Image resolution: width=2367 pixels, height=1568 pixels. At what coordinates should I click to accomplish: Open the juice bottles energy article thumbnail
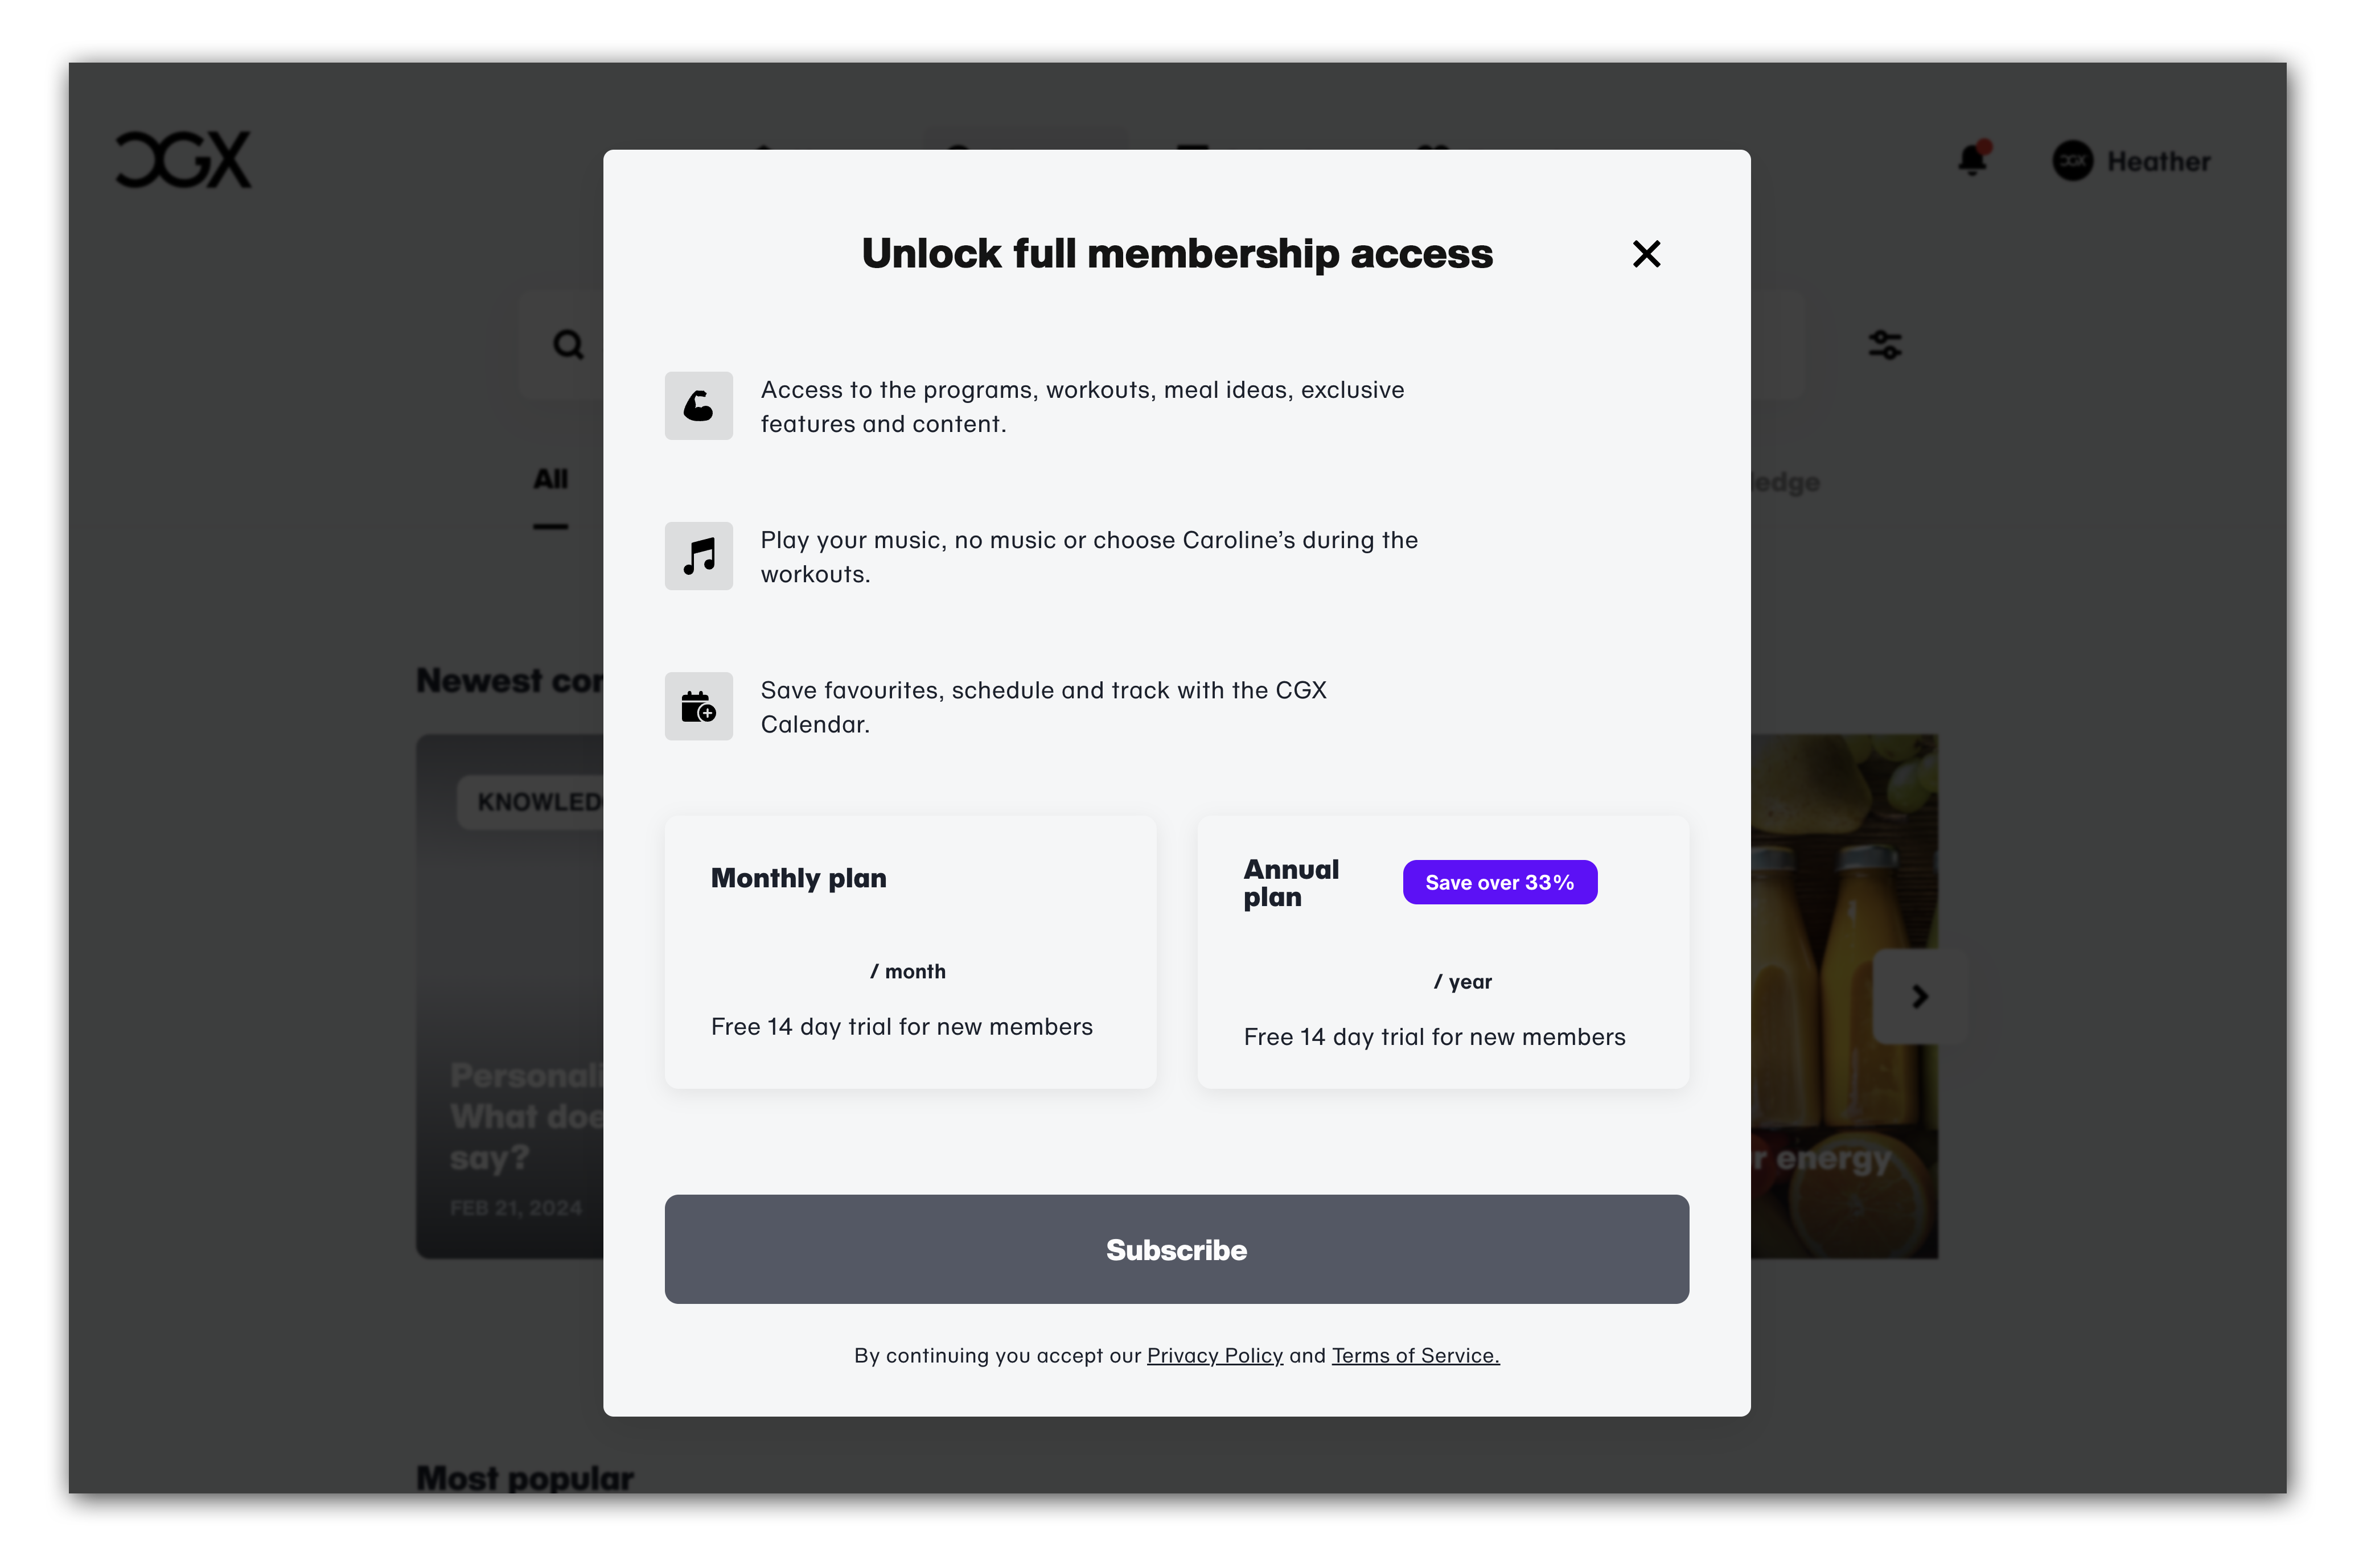coord(1844,996)
